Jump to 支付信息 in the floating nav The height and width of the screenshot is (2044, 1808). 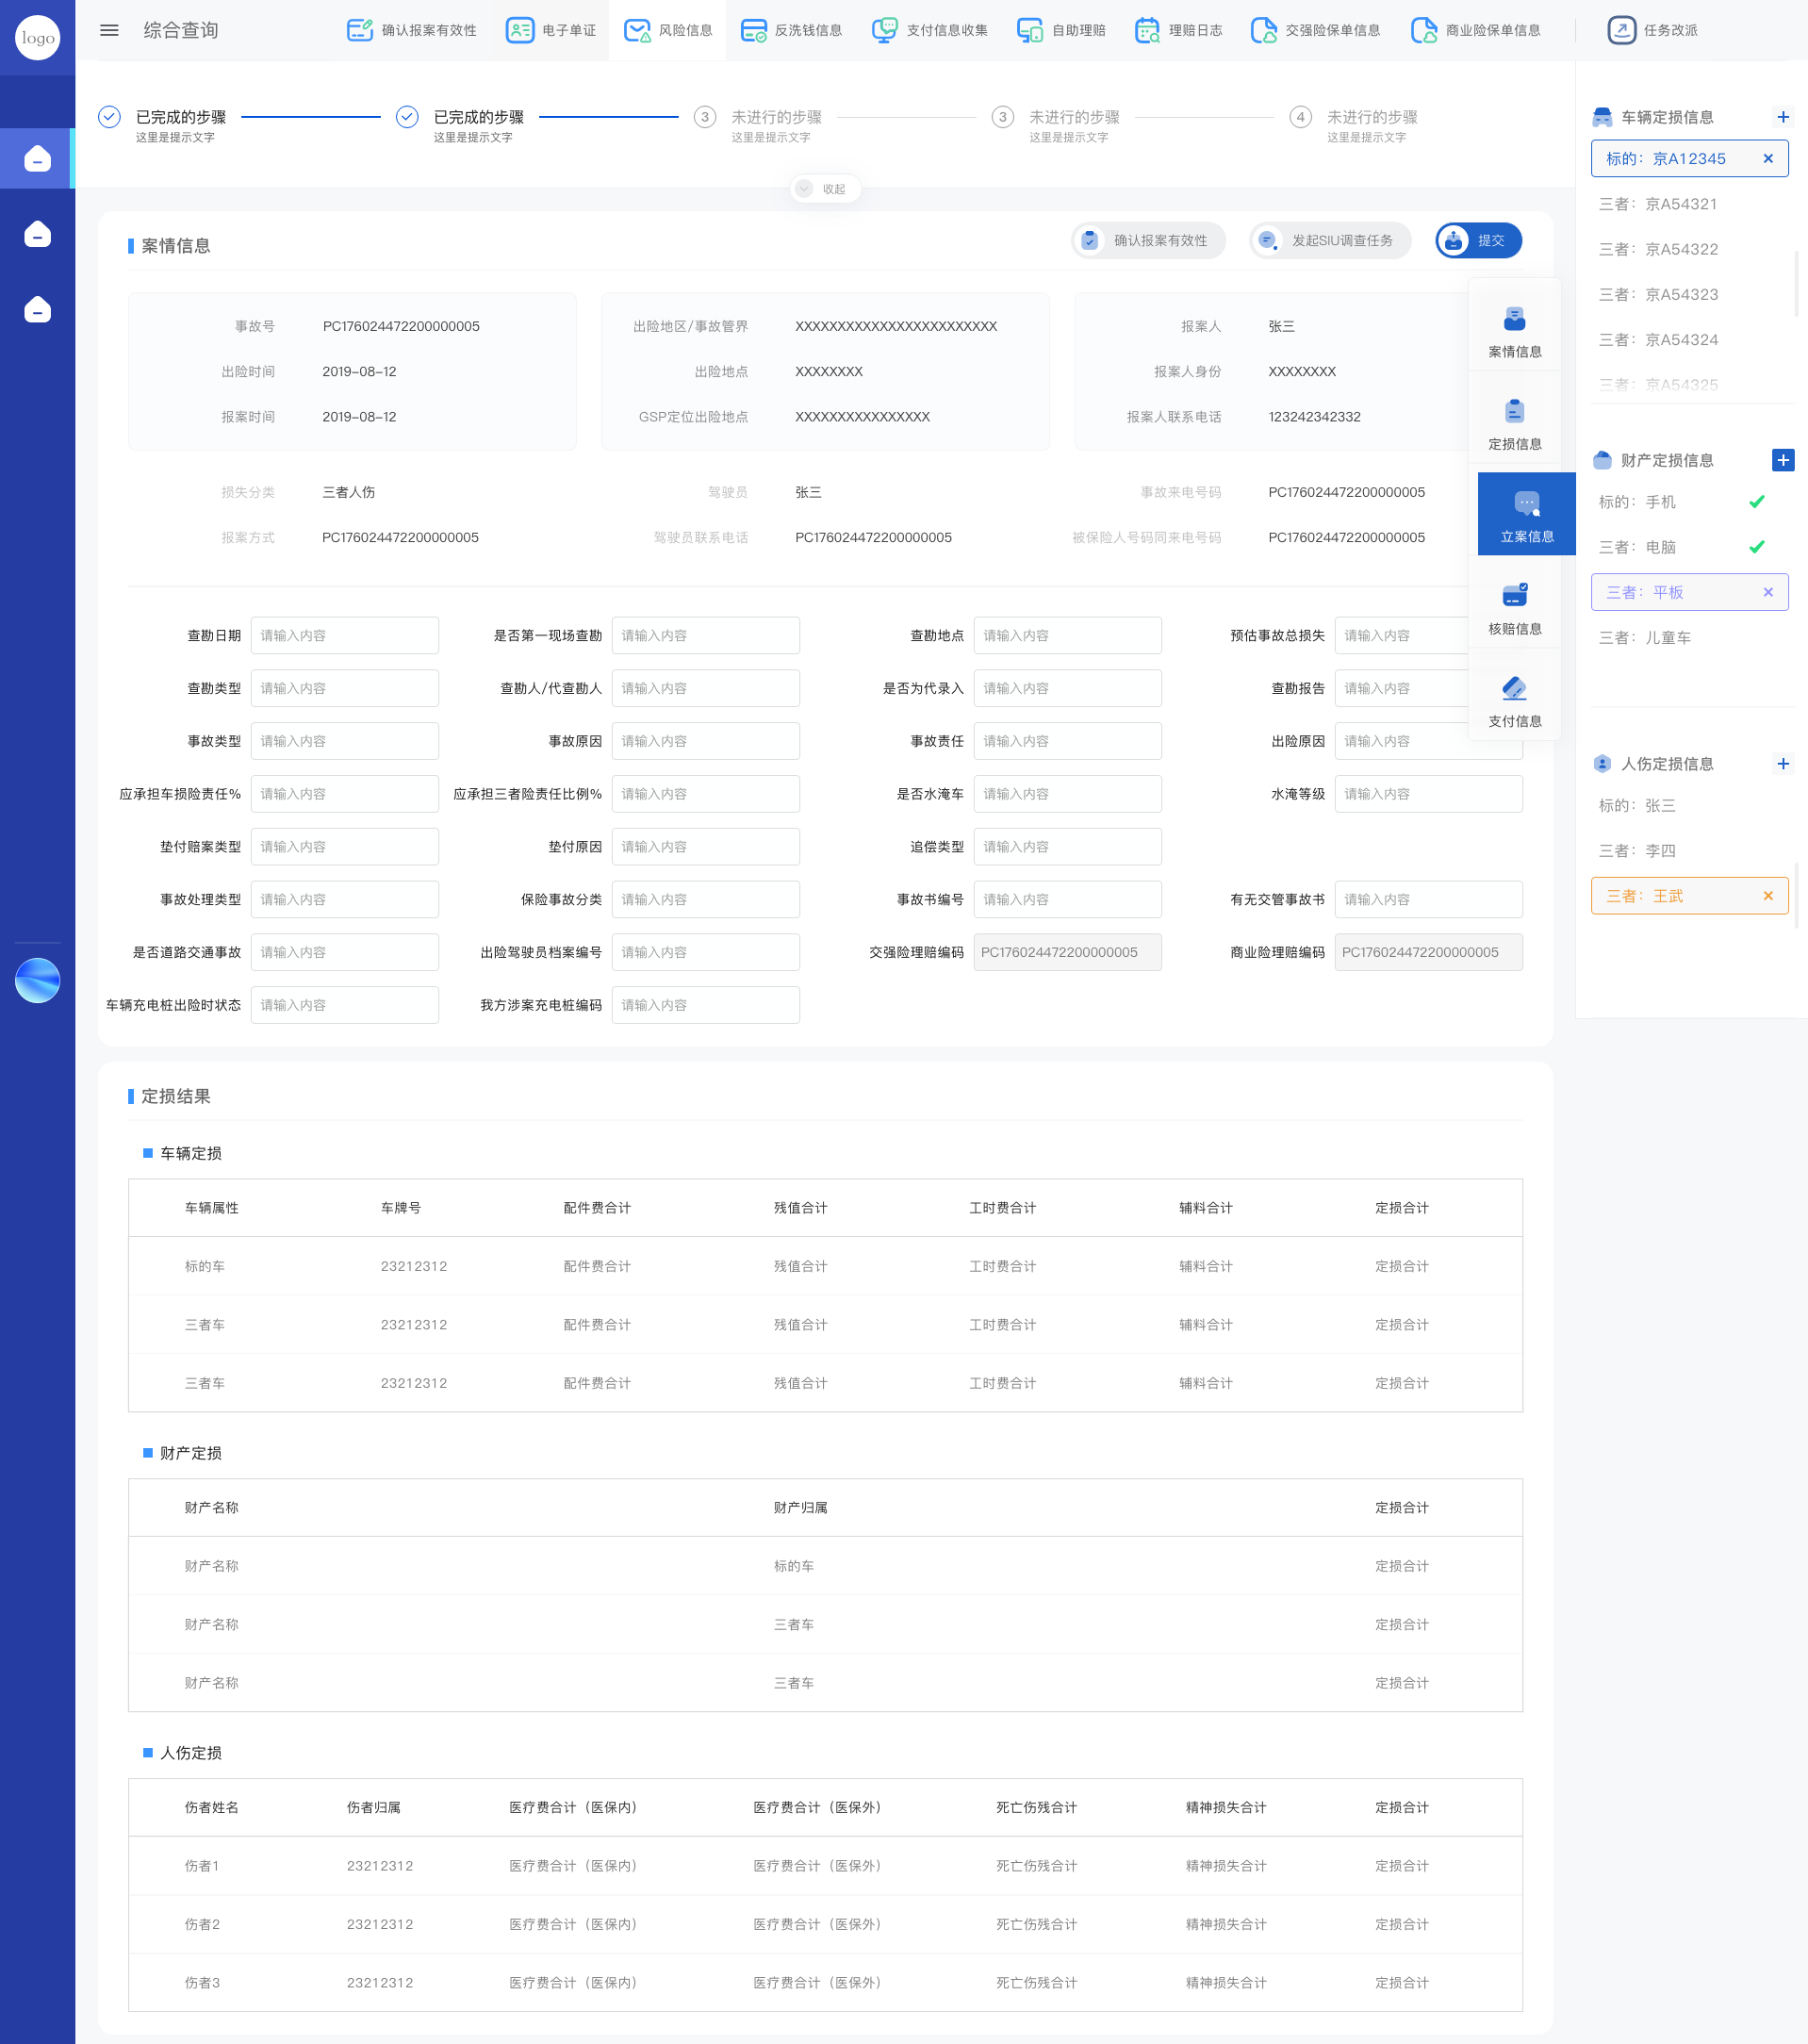coord(1514,701)
